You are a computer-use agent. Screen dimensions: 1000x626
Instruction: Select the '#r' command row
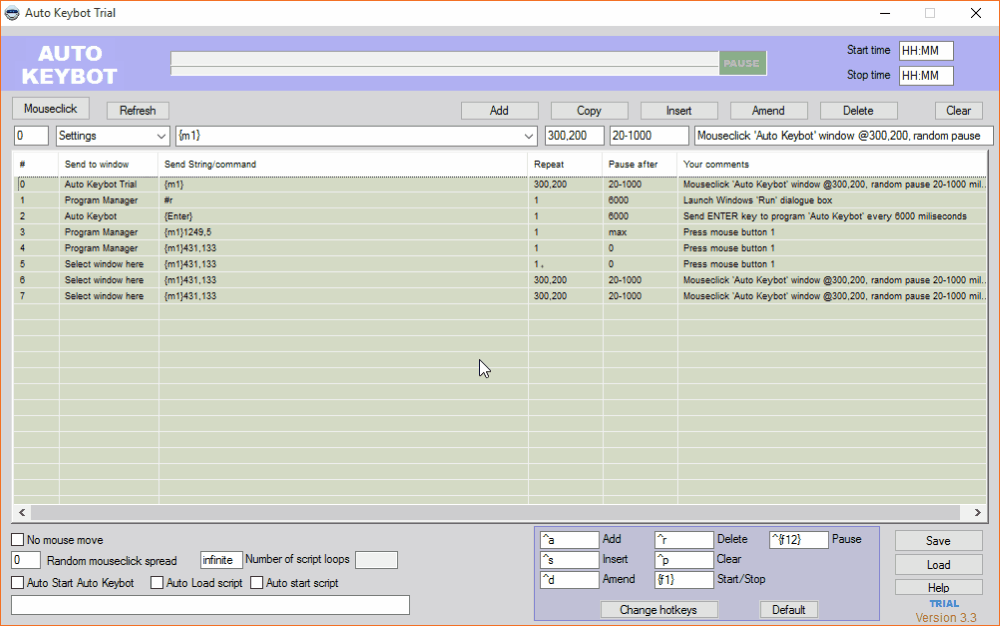pyautogui.click(x=500, y=200)
